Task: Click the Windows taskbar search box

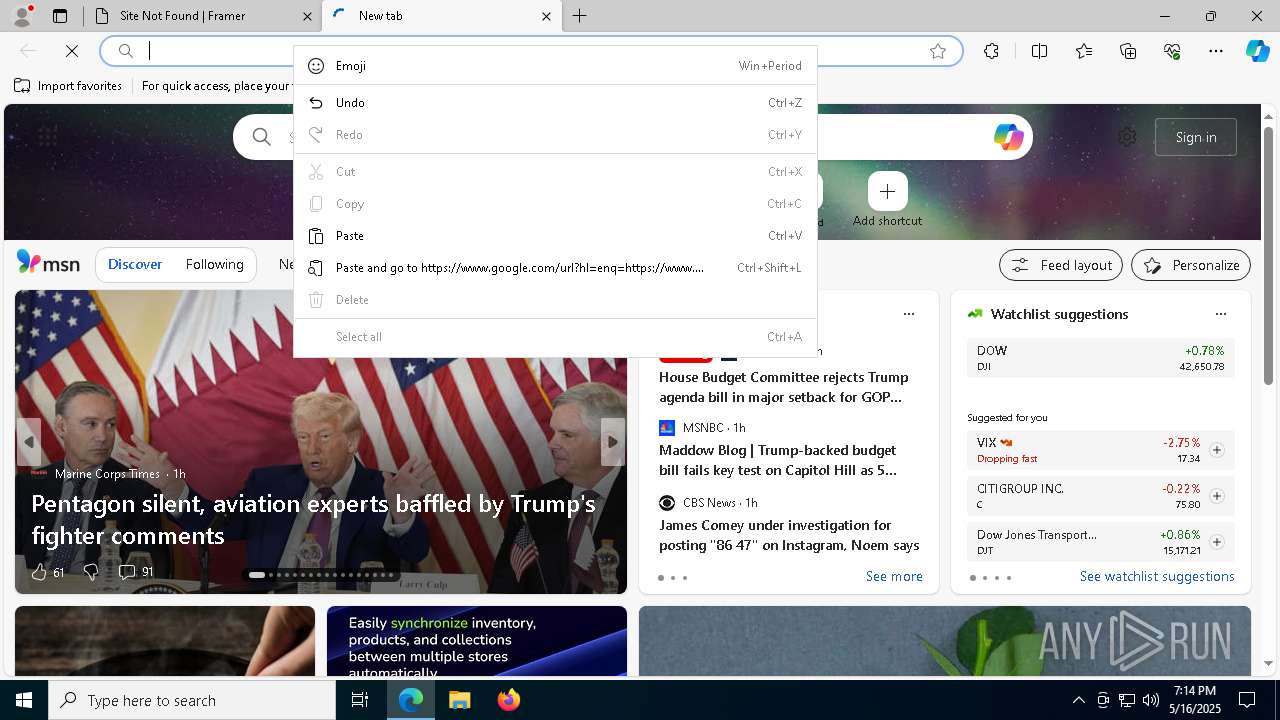Action: coord(192,700)
